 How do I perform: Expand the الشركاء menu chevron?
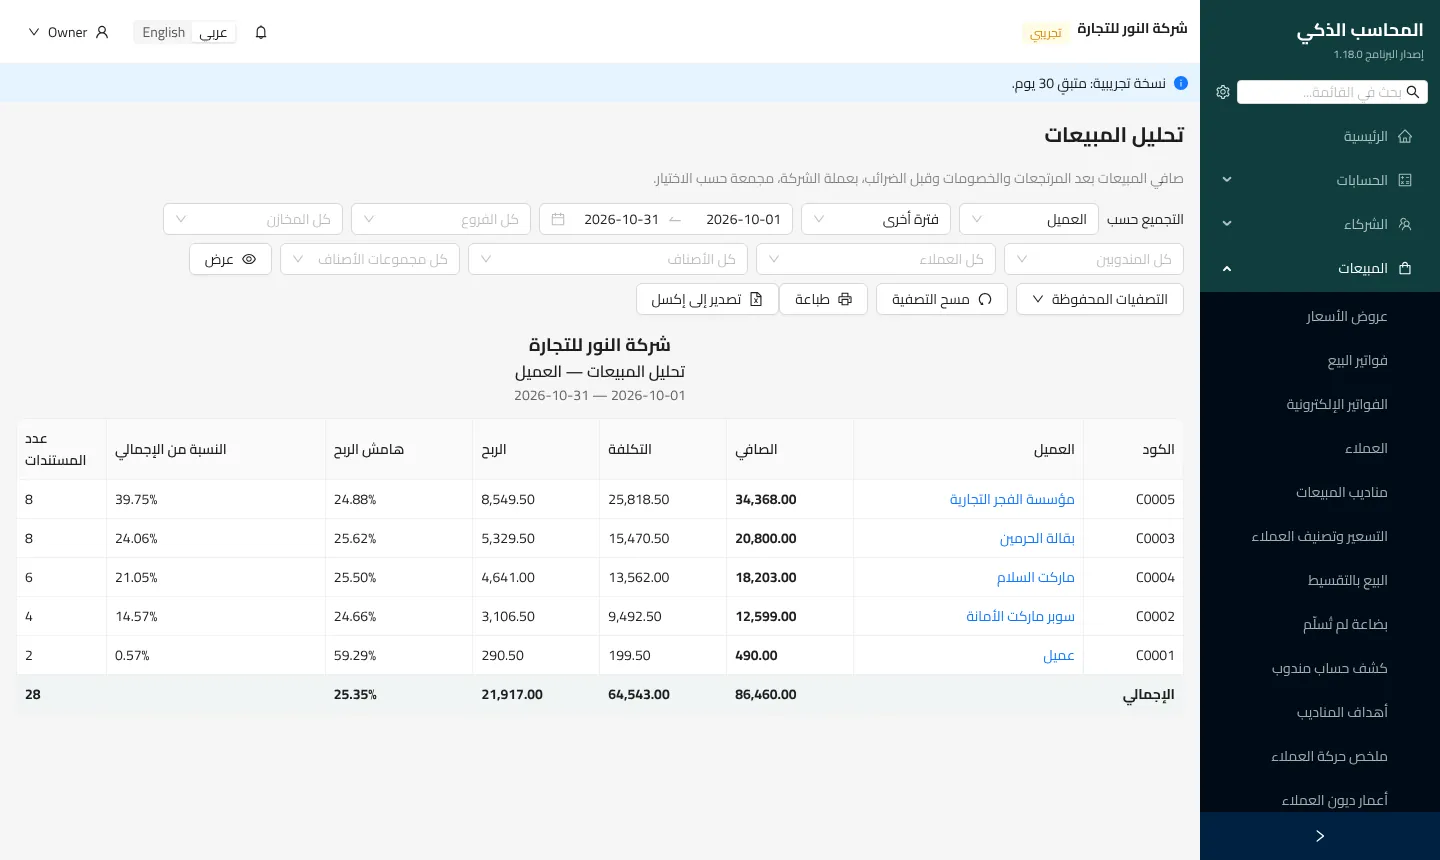tap(1227, 224)
